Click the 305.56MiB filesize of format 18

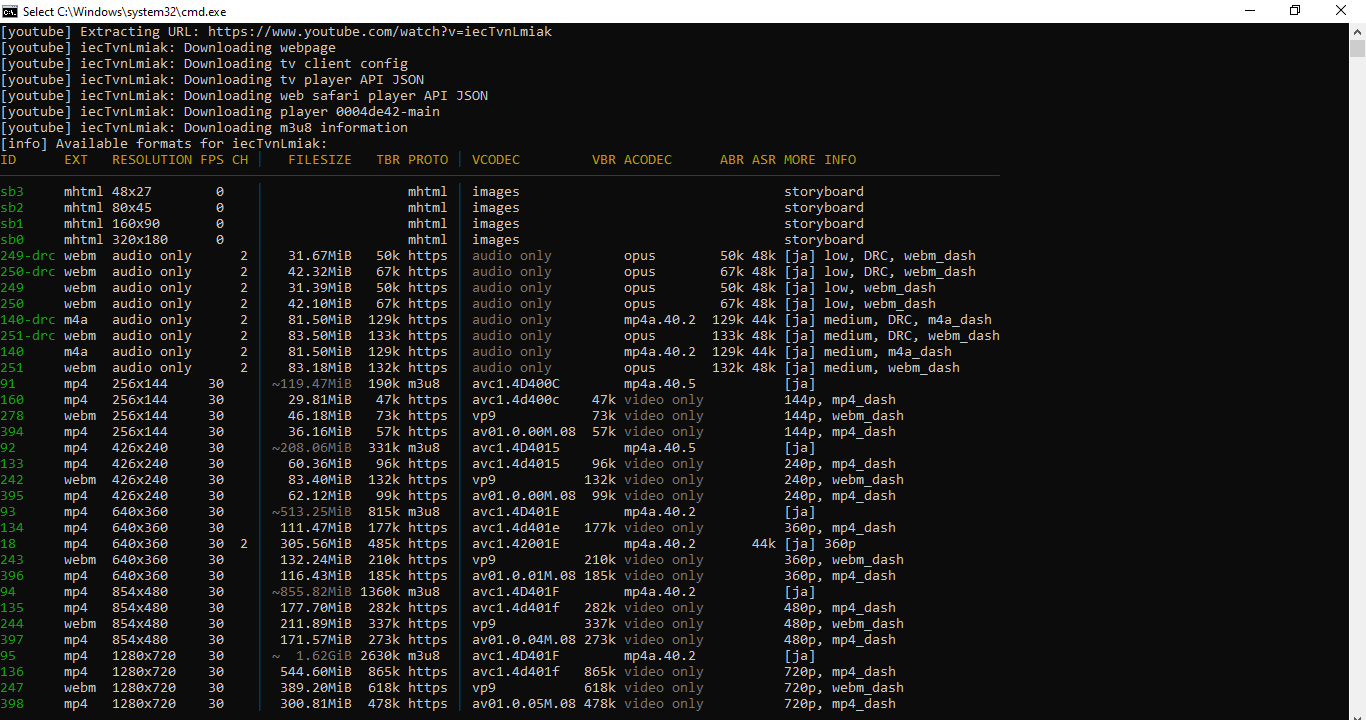coord(319,544)
